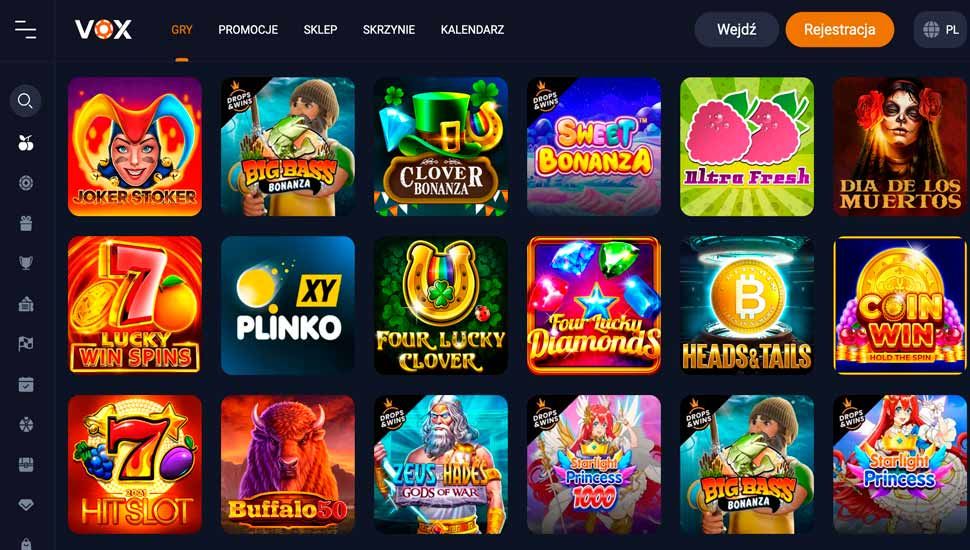This screenshot has height=550, width=970.
Task: Open the calendar icon in sidebar
Action: [x=25, y=384]
